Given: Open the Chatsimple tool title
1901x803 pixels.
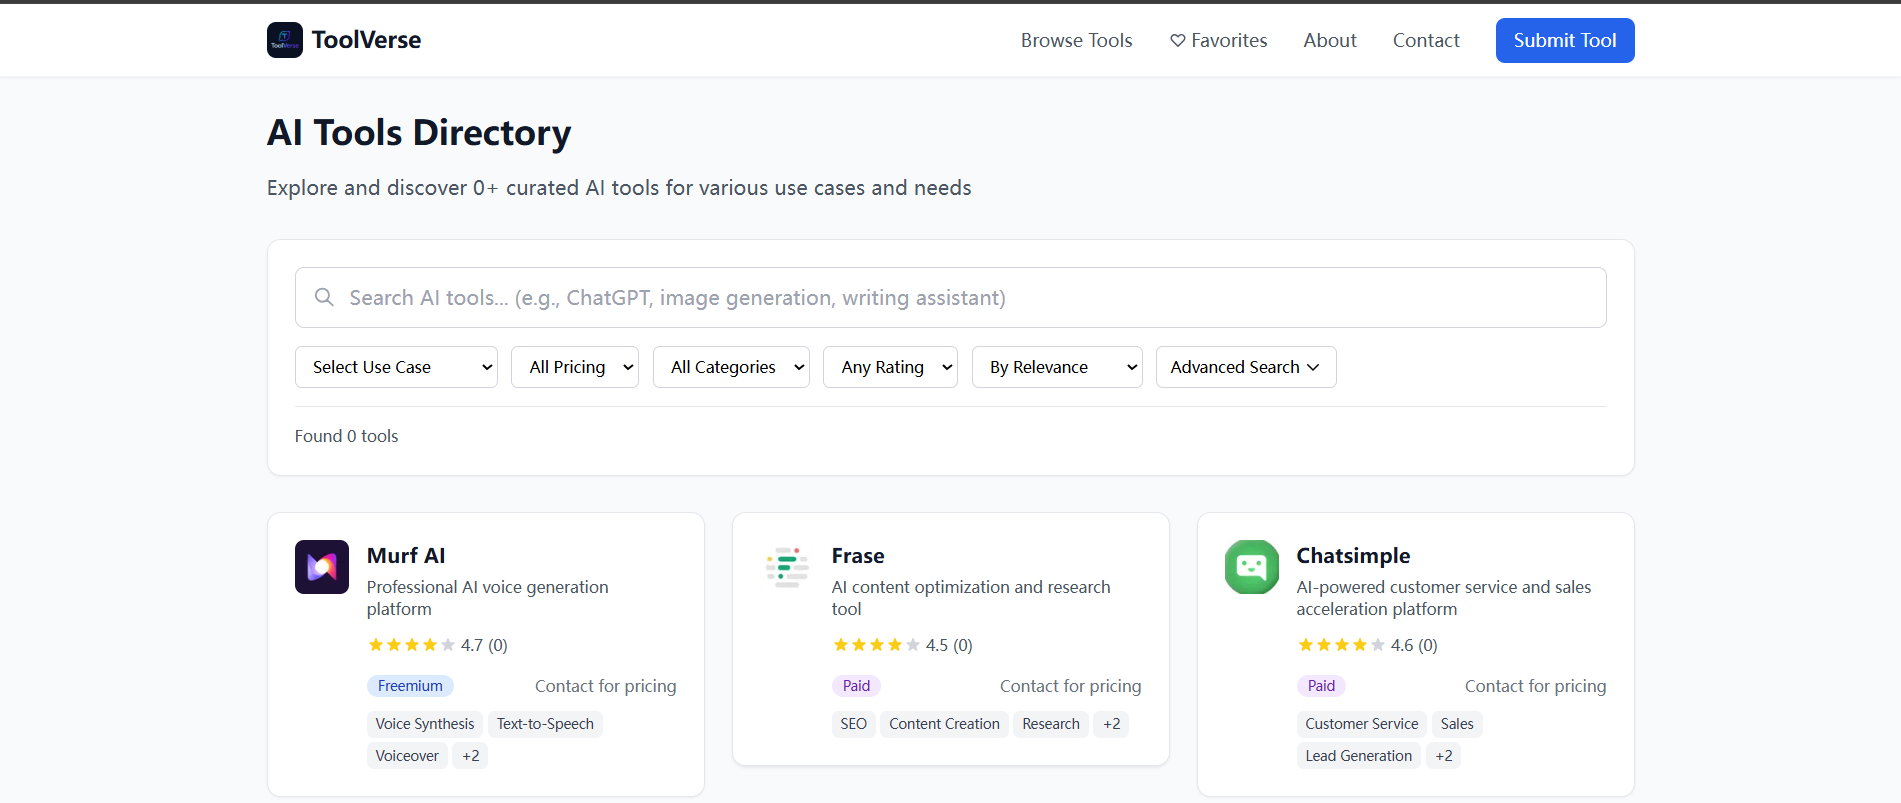Looking at the screenshot, I should [x=1353, y=555].
